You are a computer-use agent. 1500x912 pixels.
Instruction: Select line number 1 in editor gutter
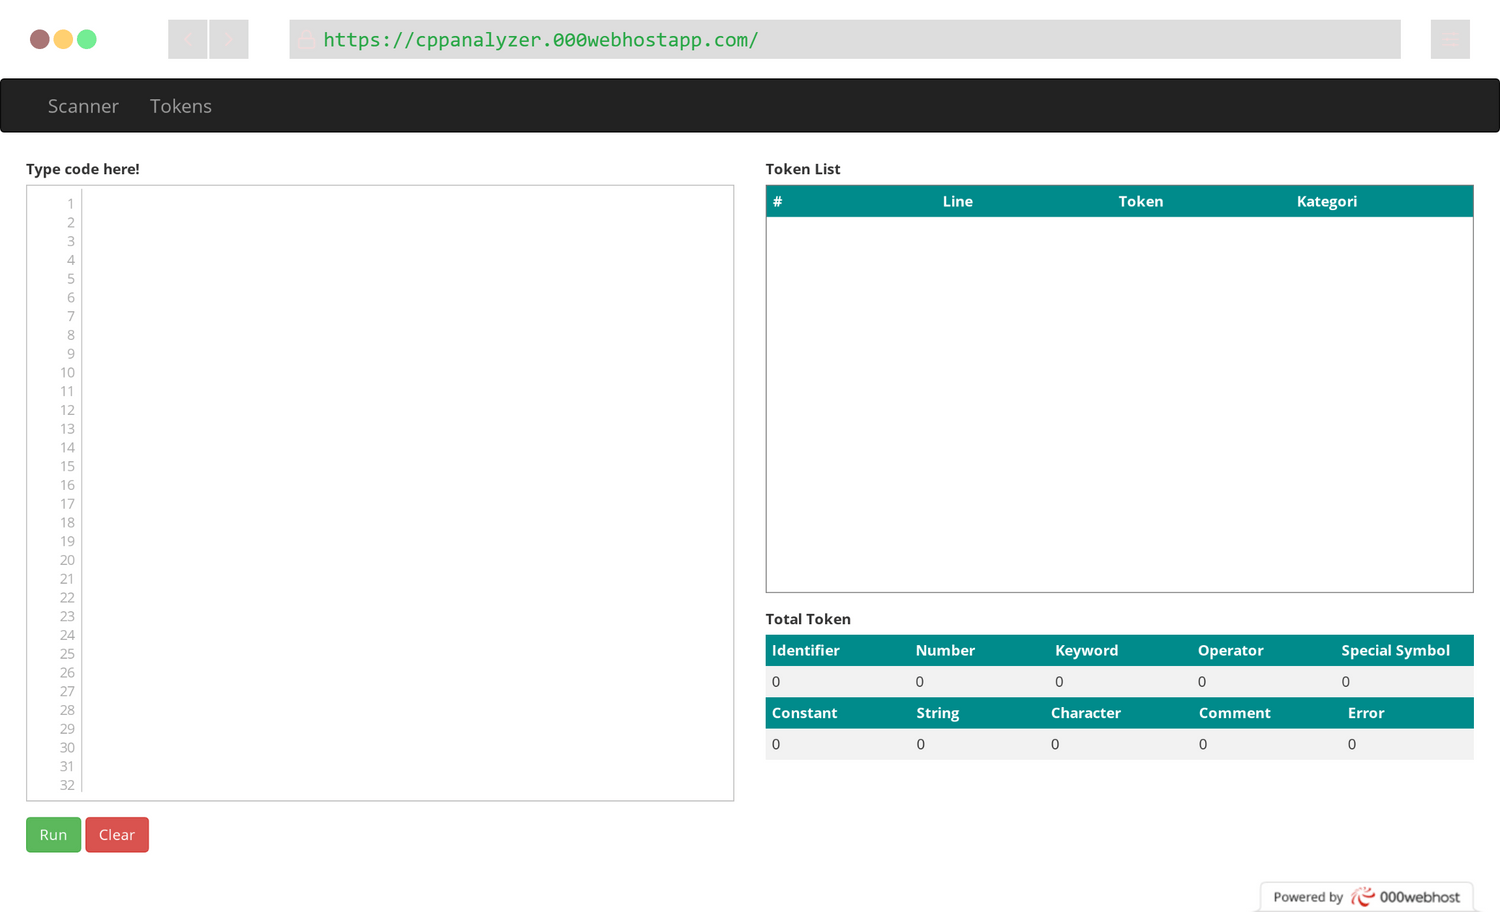(70, 204)
